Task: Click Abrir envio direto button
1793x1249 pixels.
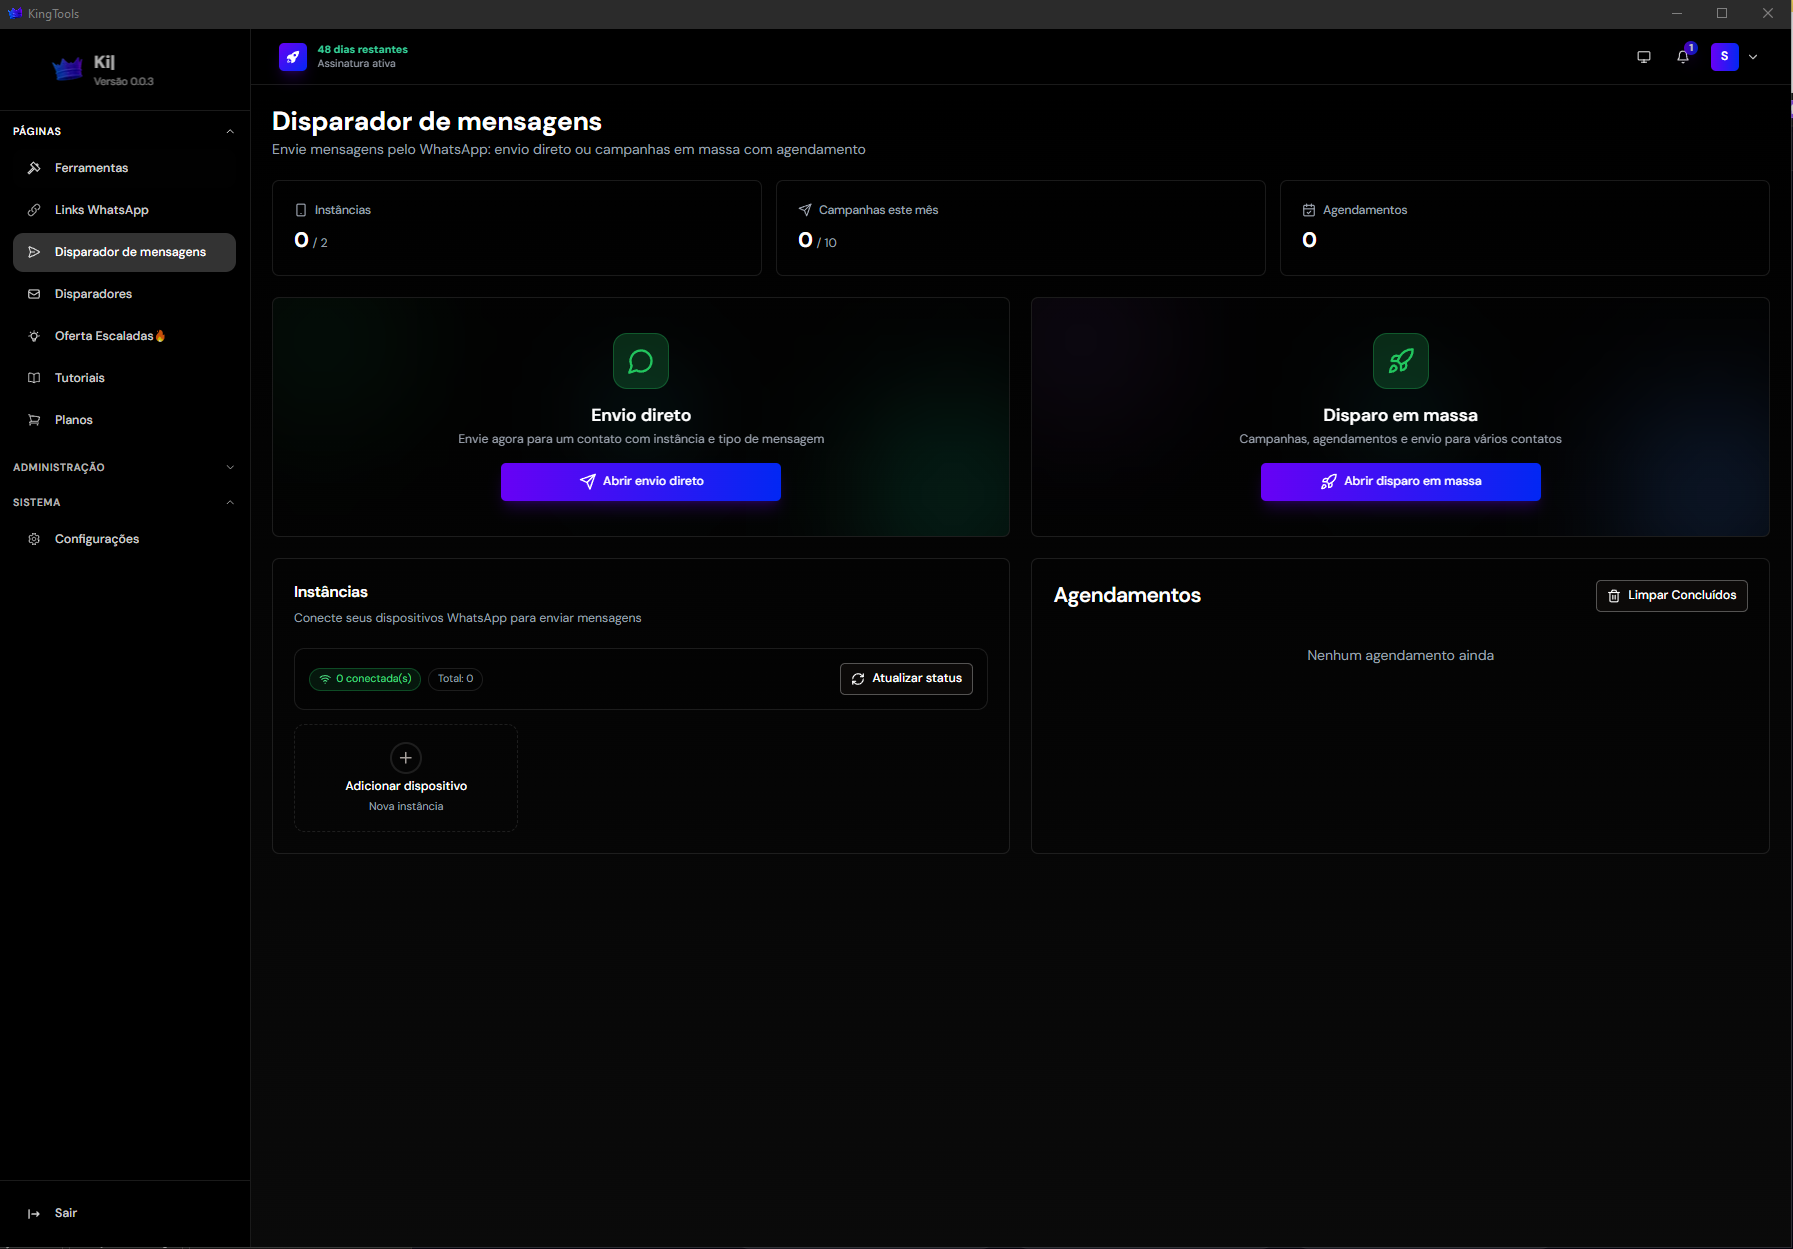Action: click(641, 482)
